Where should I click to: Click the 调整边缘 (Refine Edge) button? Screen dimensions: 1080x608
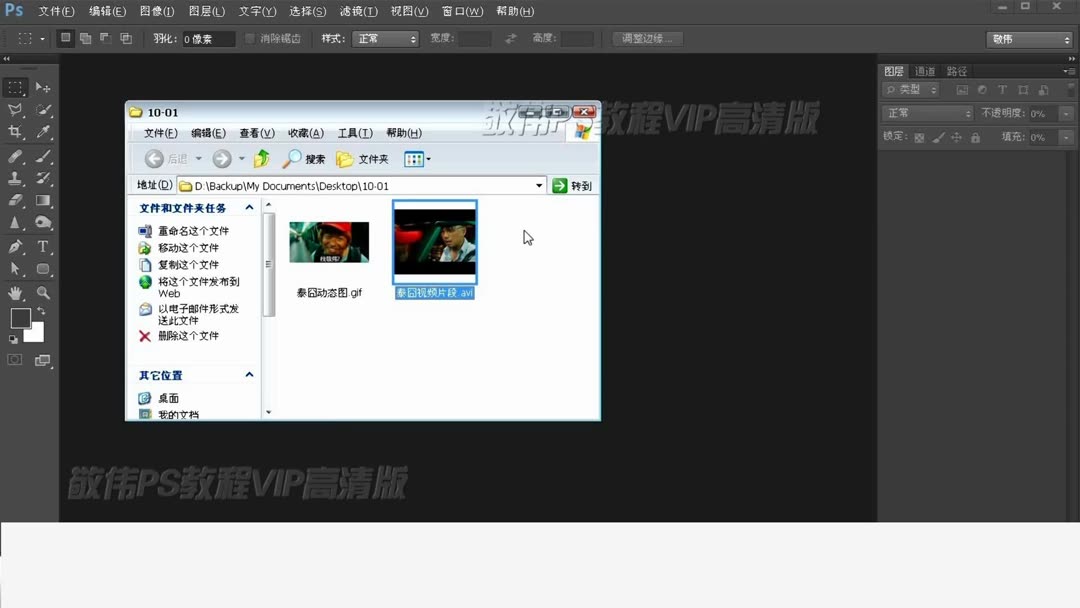click(647, 38)
